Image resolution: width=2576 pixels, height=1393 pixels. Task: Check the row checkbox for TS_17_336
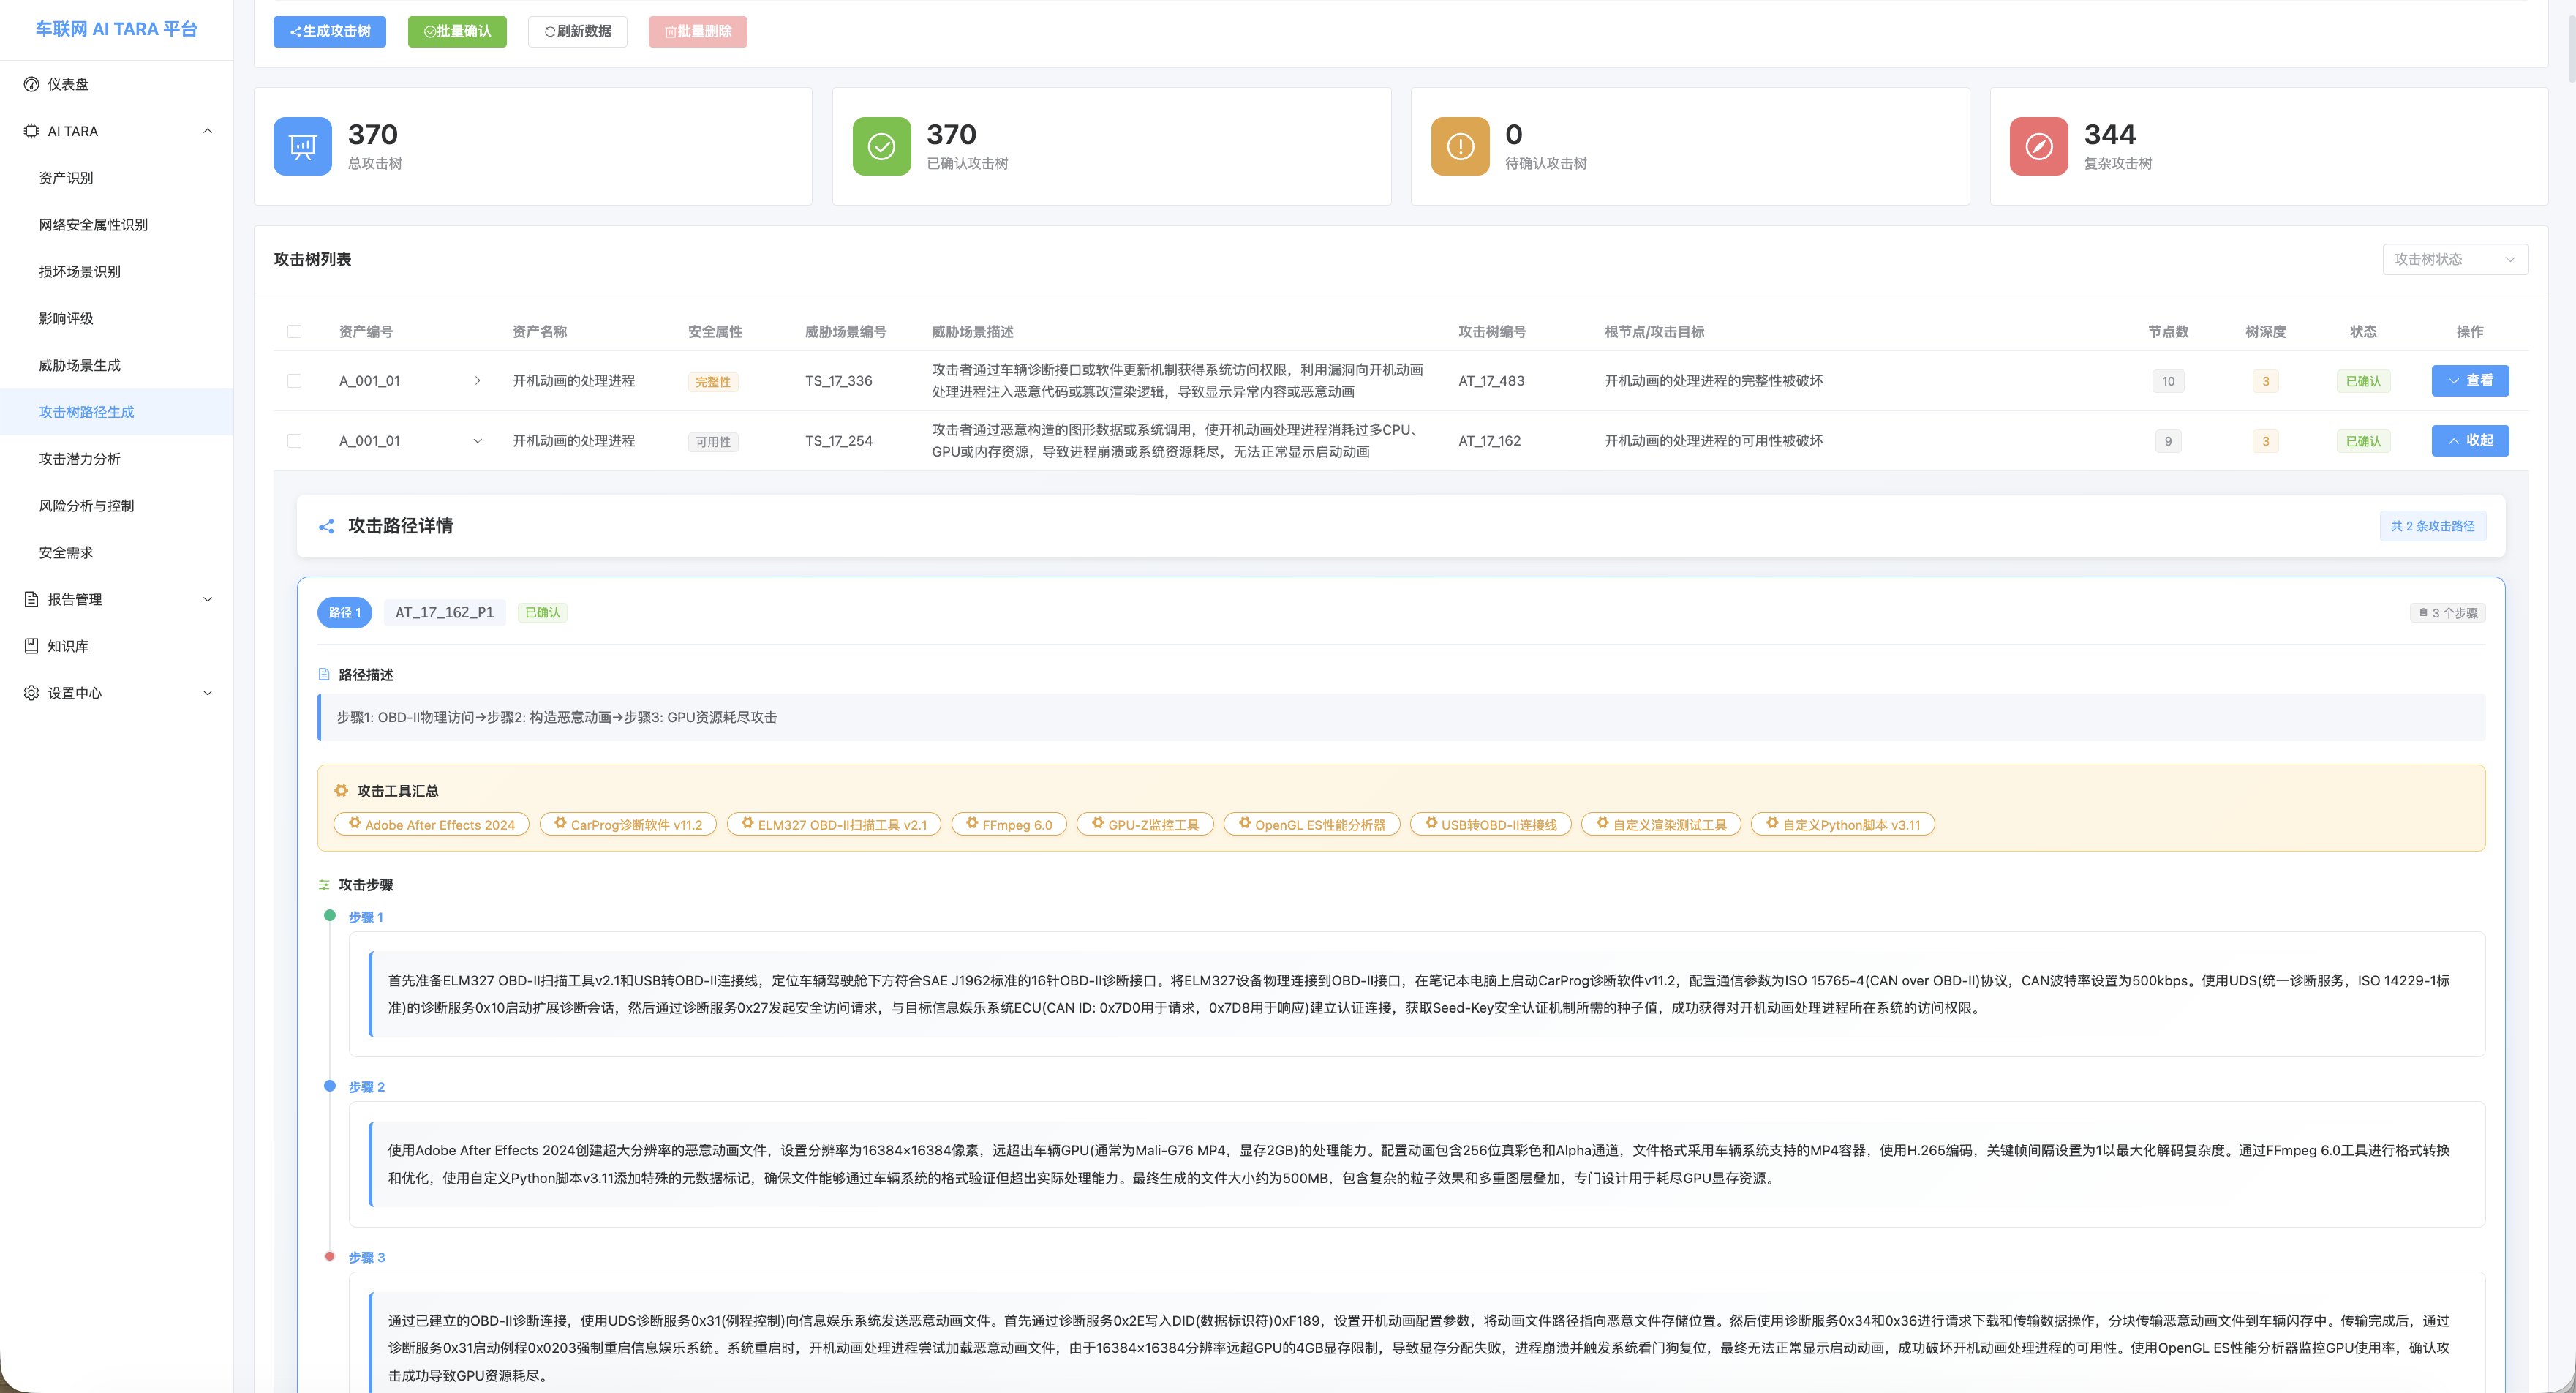pyautogui.click(x=294, y=381)
